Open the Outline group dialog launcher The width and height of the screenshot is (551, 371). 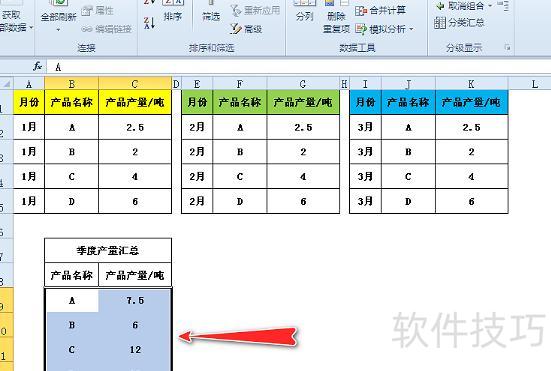507,47
